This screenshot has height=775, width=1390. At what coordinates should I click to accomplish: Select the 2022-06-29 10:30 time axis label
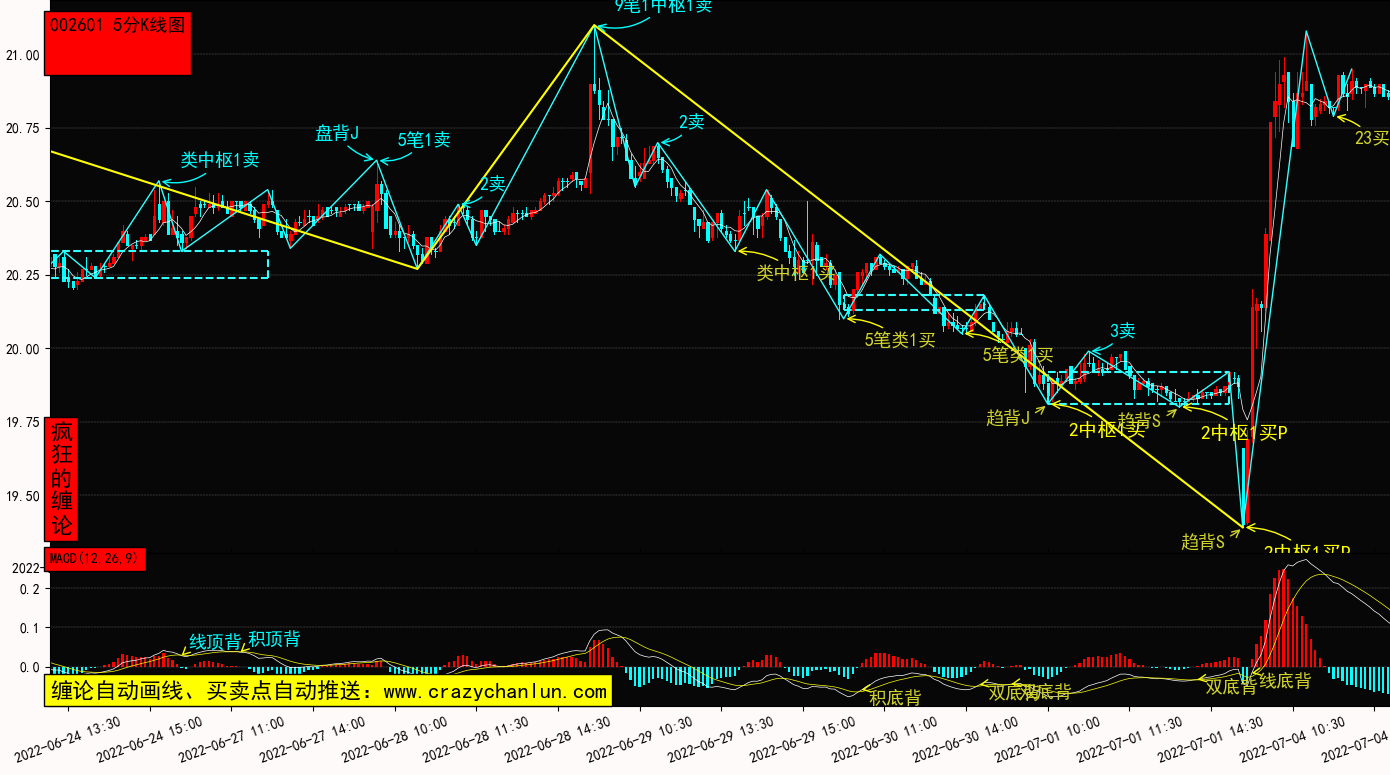(x=640, y=738)
